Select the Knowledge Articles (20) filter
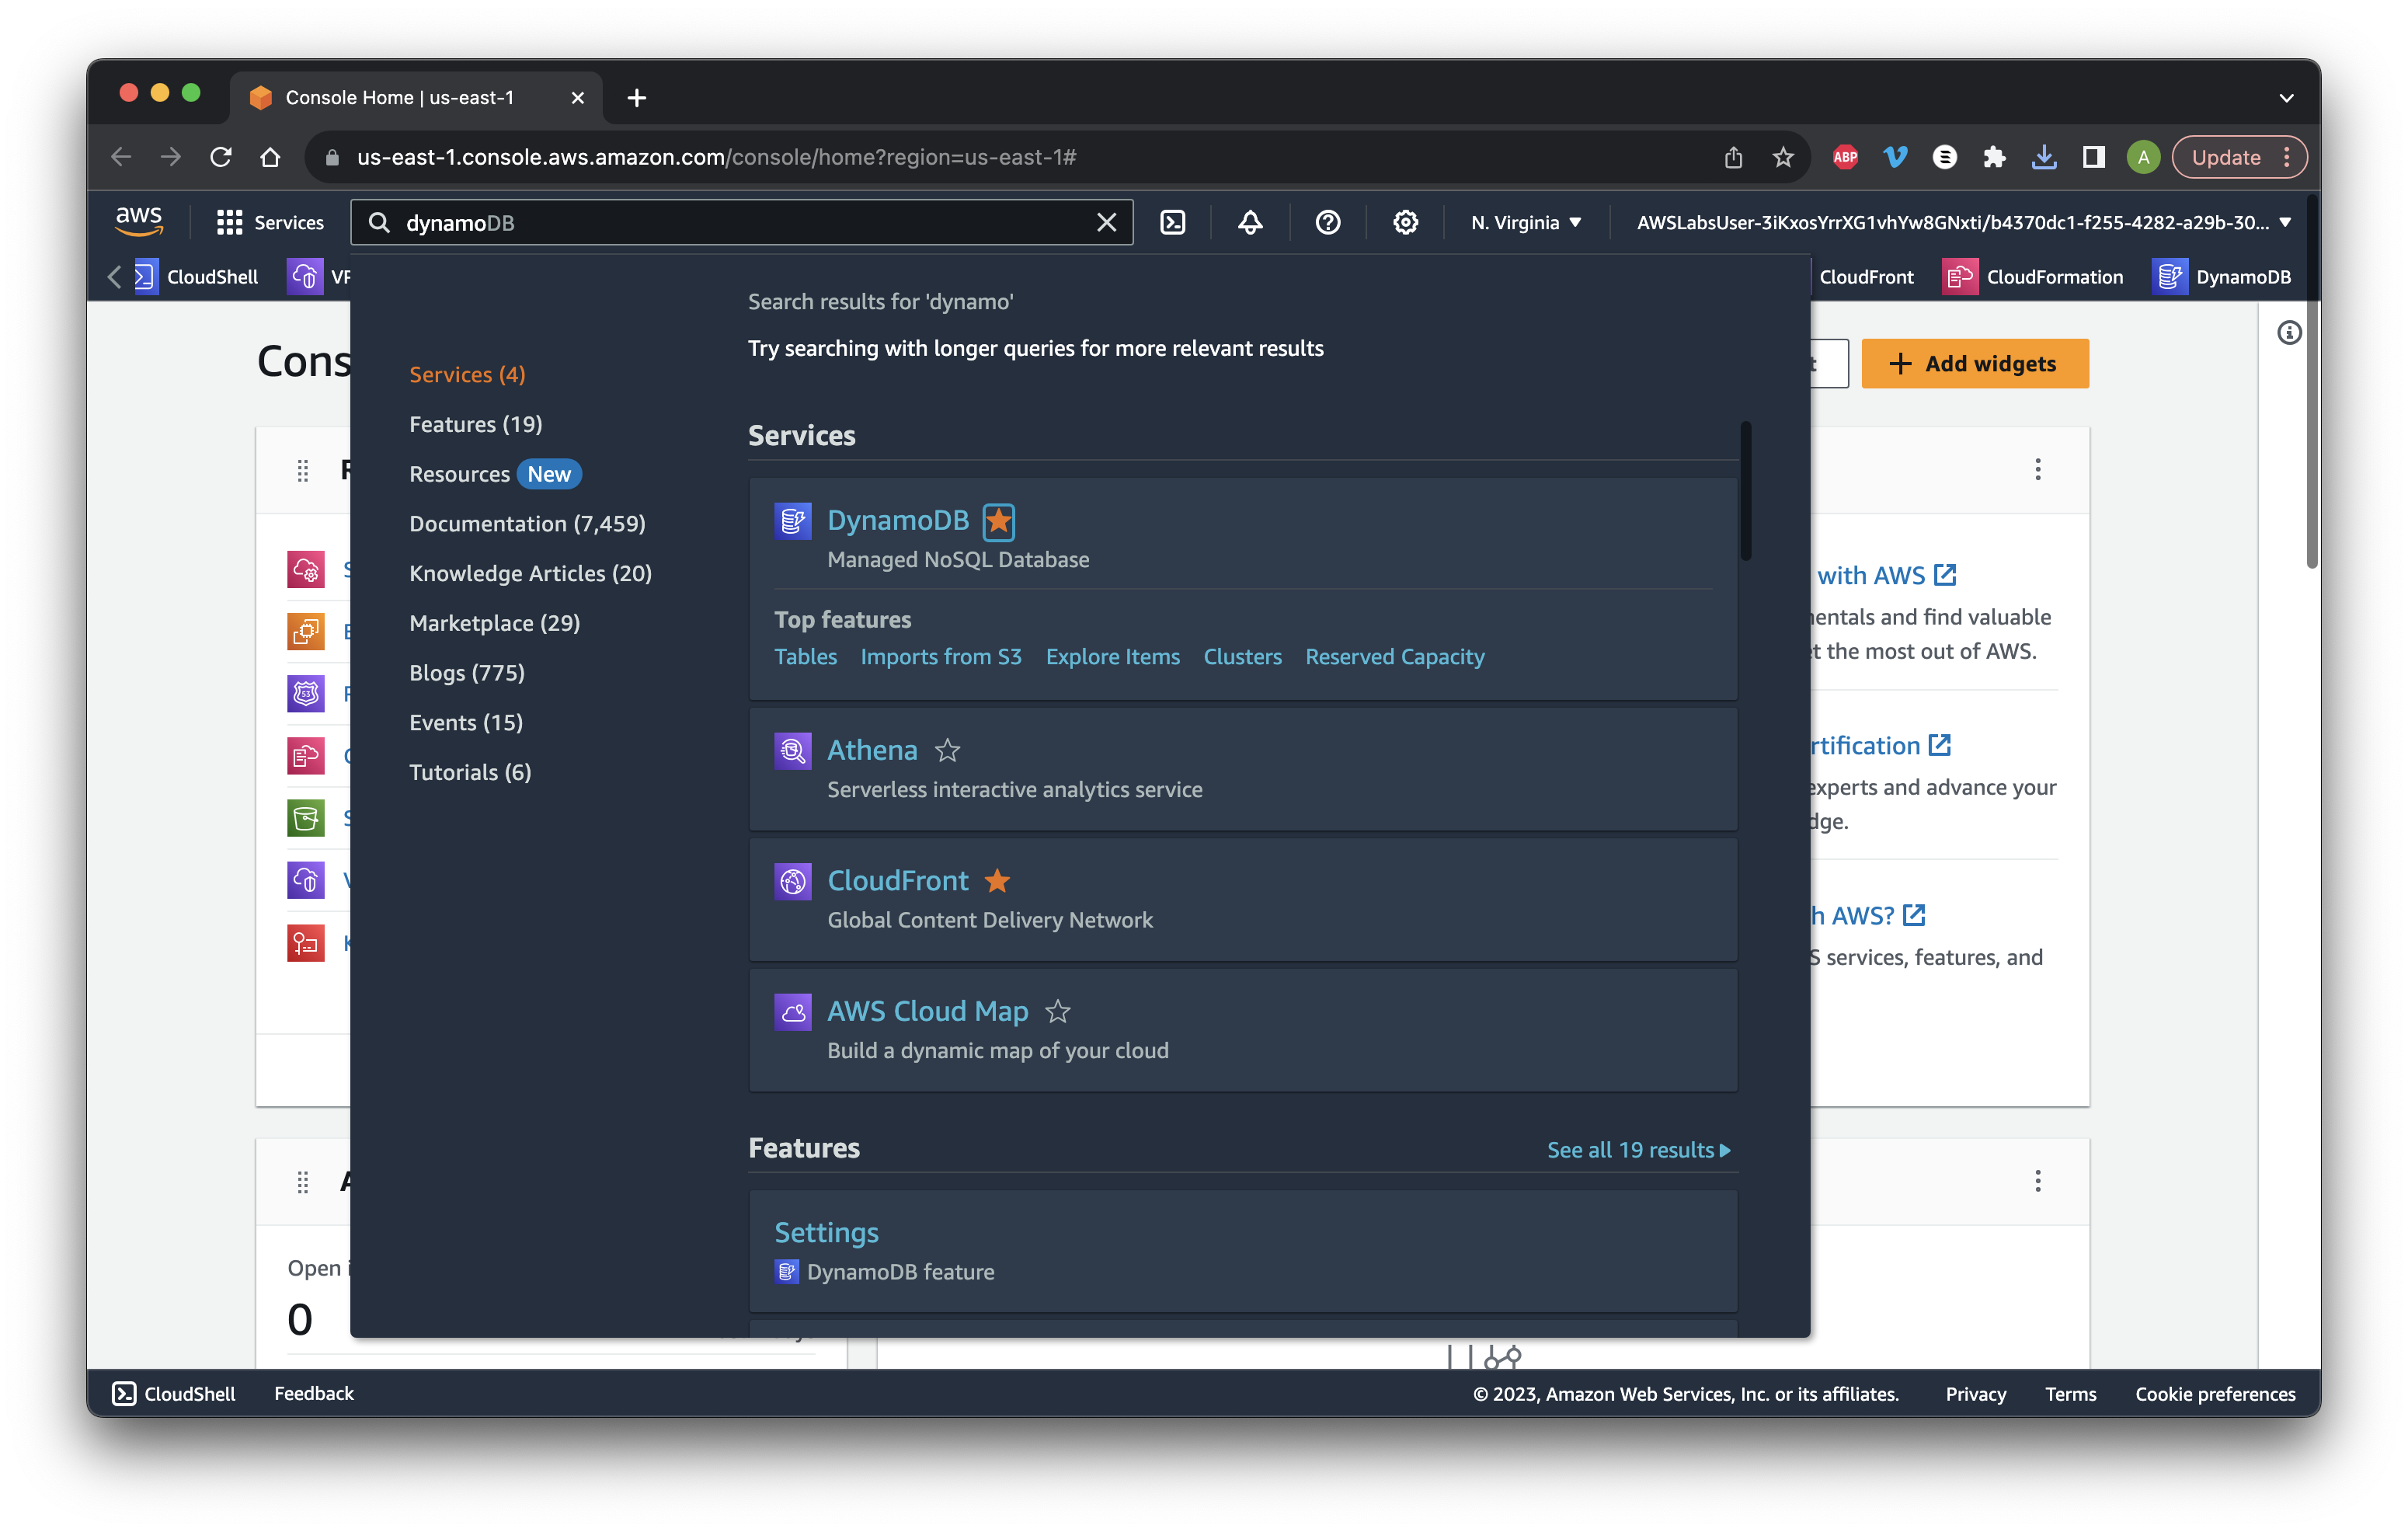The height and width of the screenshot is (1532, 2408). (530, 573)
